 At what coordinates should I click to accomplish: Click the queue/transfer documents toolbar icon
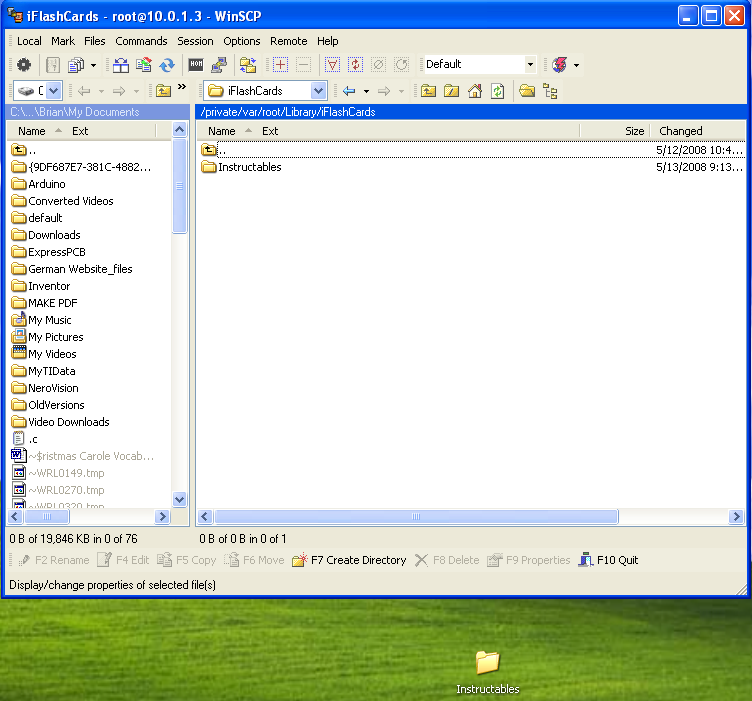tap(76, 64)
